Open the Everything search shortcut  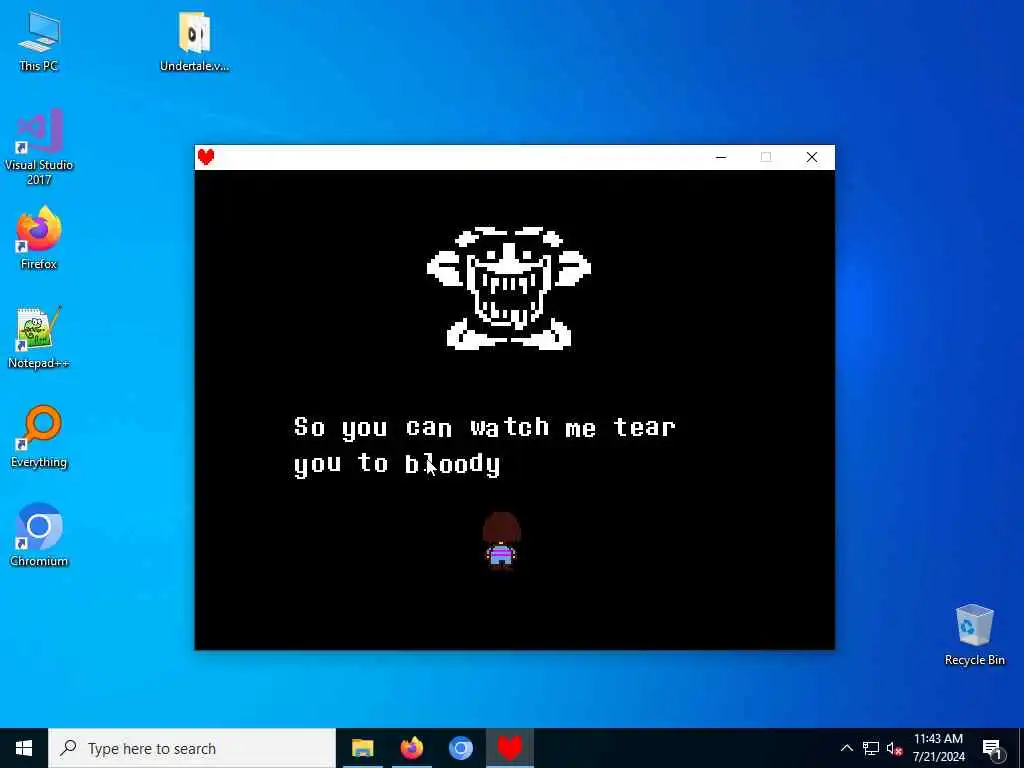(39, 437)
